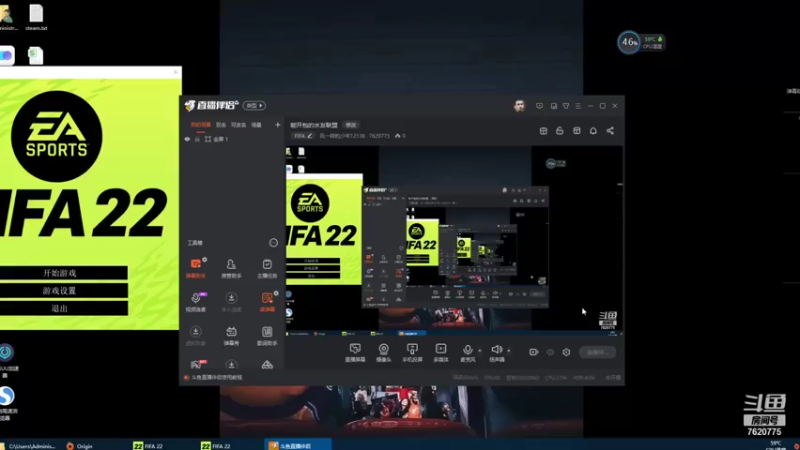Open the streamer avatar profile
Screen dimensions: 800x450
[x=519, y=106]
